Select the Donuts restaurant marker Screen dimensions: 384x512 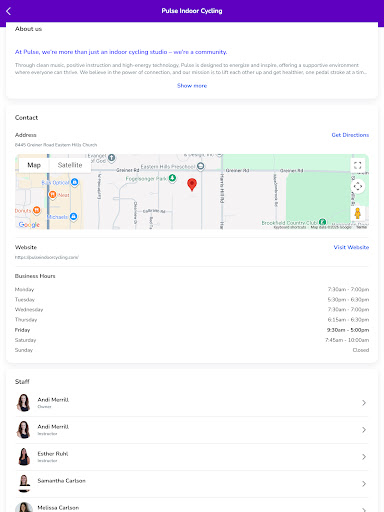click(x=37, y=210)
